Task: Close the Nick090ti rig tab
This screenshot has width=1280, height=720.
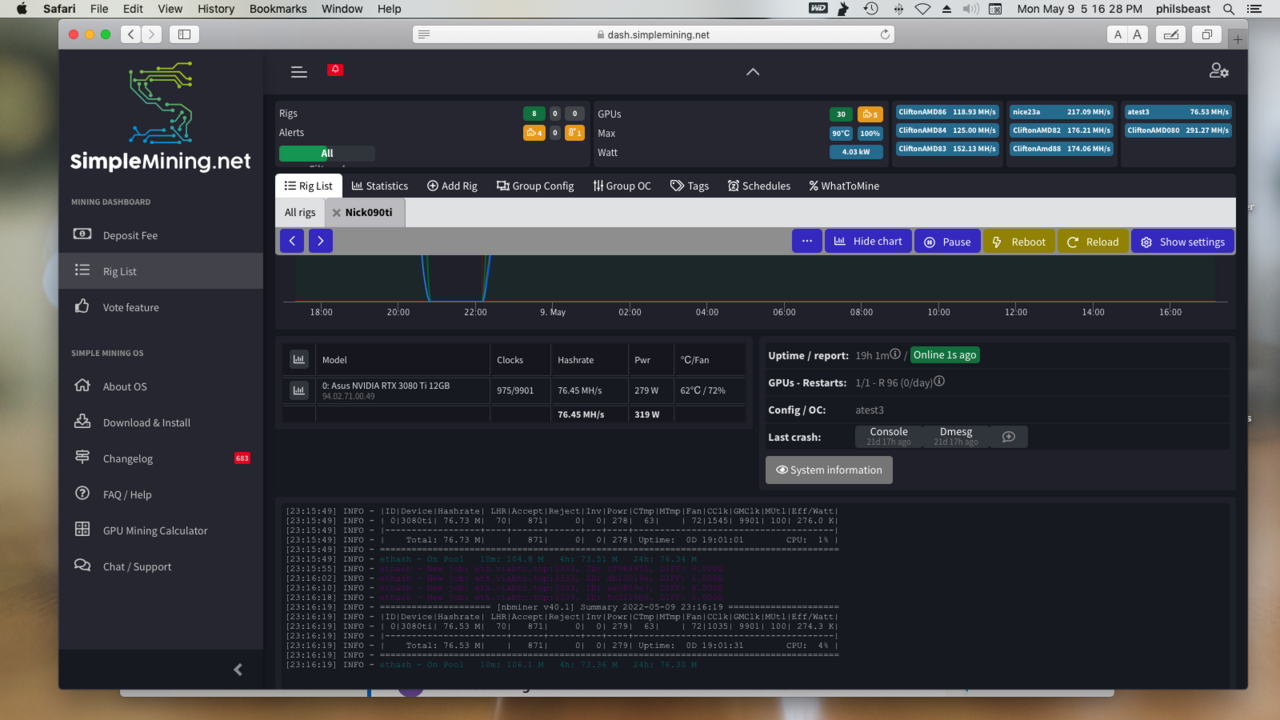Action: pos(337,213)
